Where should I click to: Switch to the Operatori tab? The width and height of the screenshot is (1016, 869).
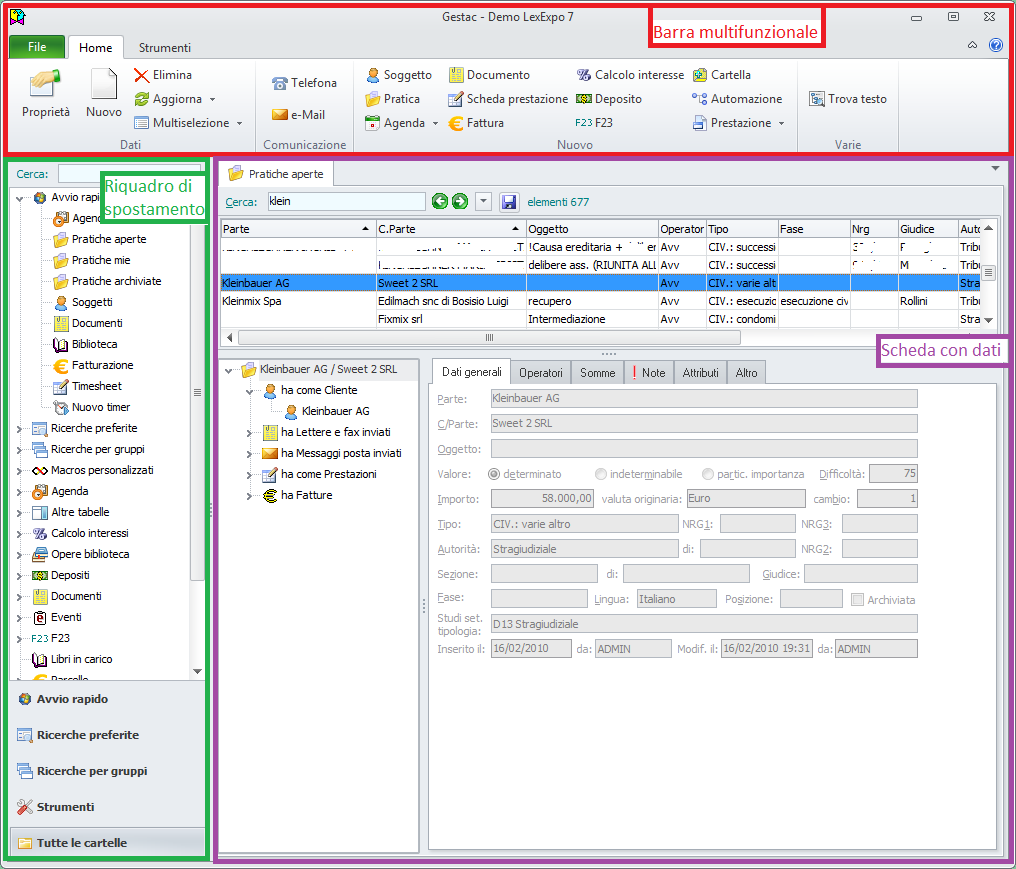541,373
